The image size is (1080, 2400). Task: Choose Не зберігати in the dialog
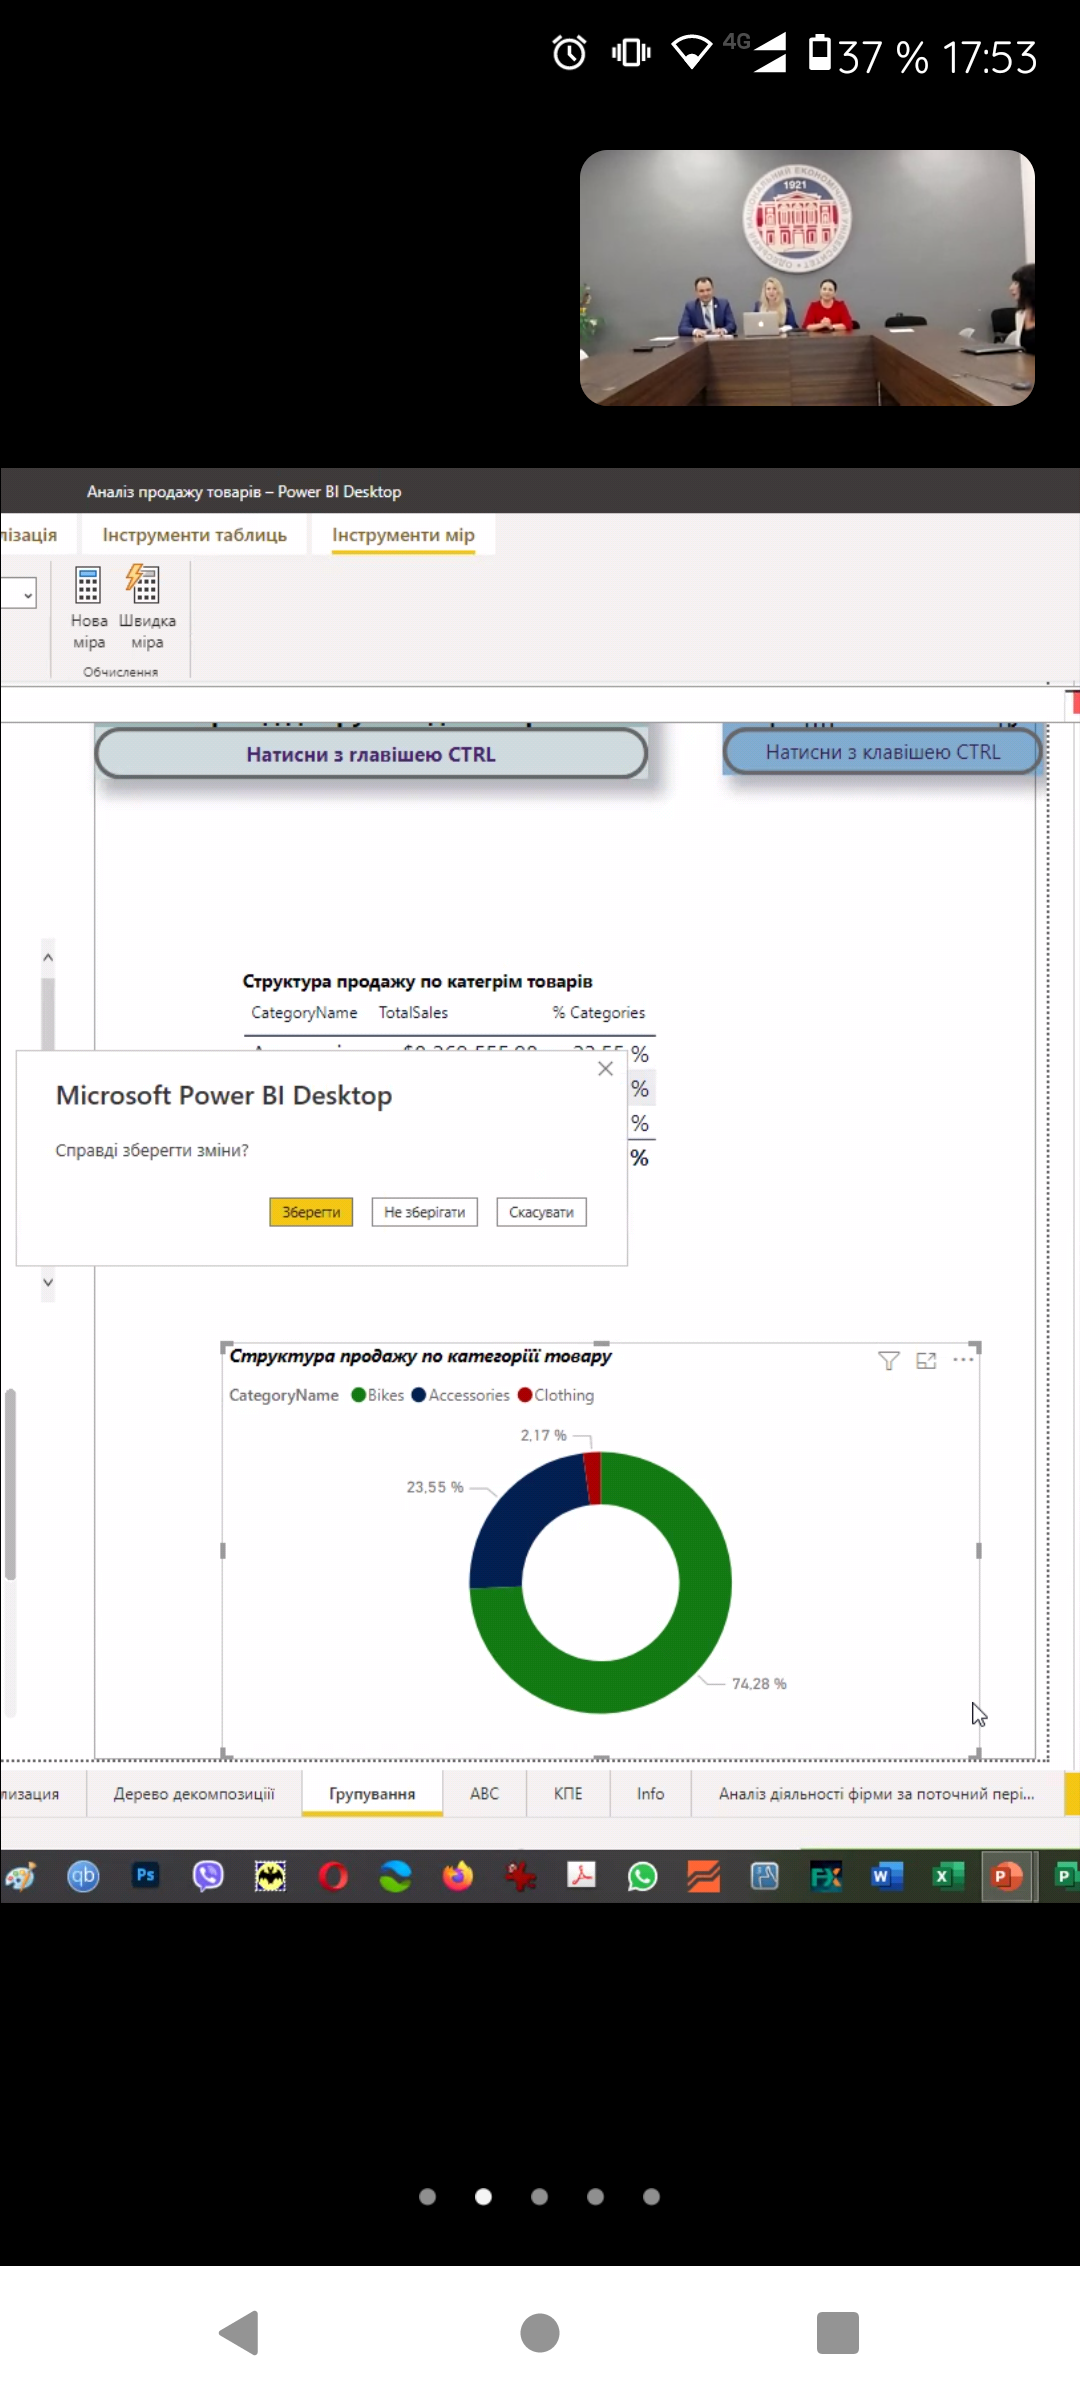pyautogui.click(x=424, y=1212)
